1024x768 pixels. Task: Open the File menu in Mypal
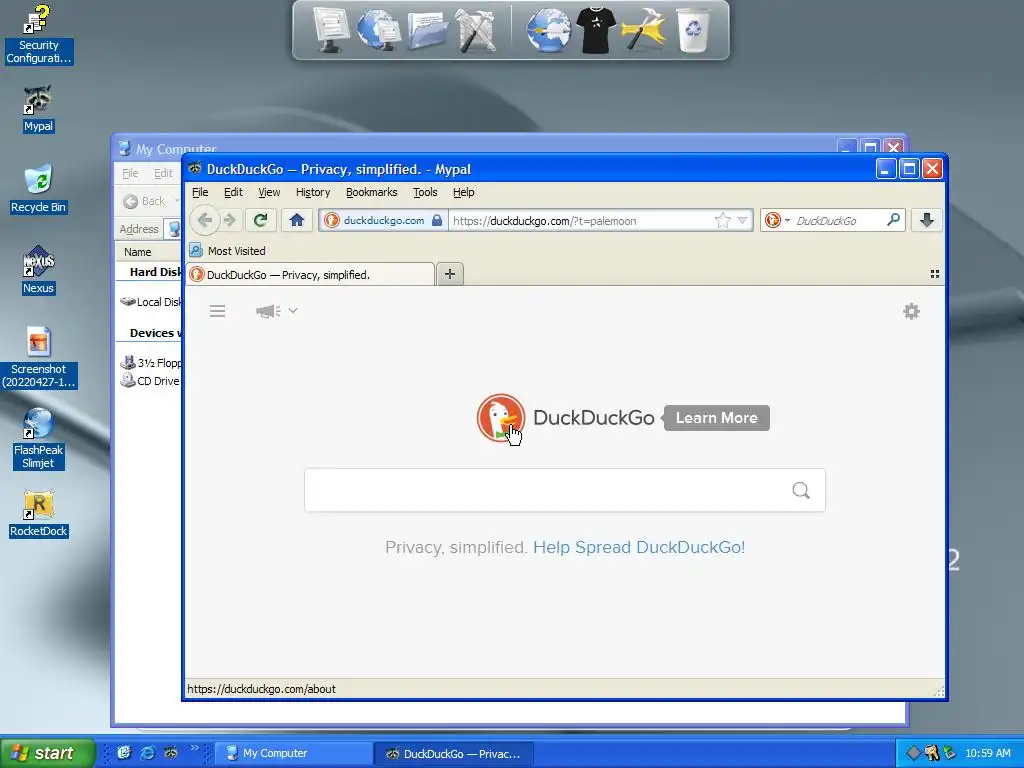point(200,192)
